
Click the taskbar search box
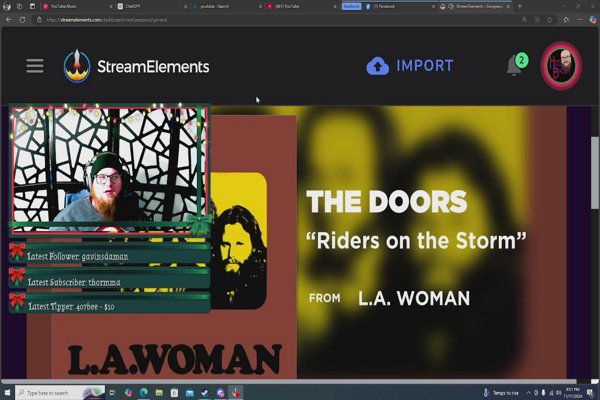coord(60,393)
